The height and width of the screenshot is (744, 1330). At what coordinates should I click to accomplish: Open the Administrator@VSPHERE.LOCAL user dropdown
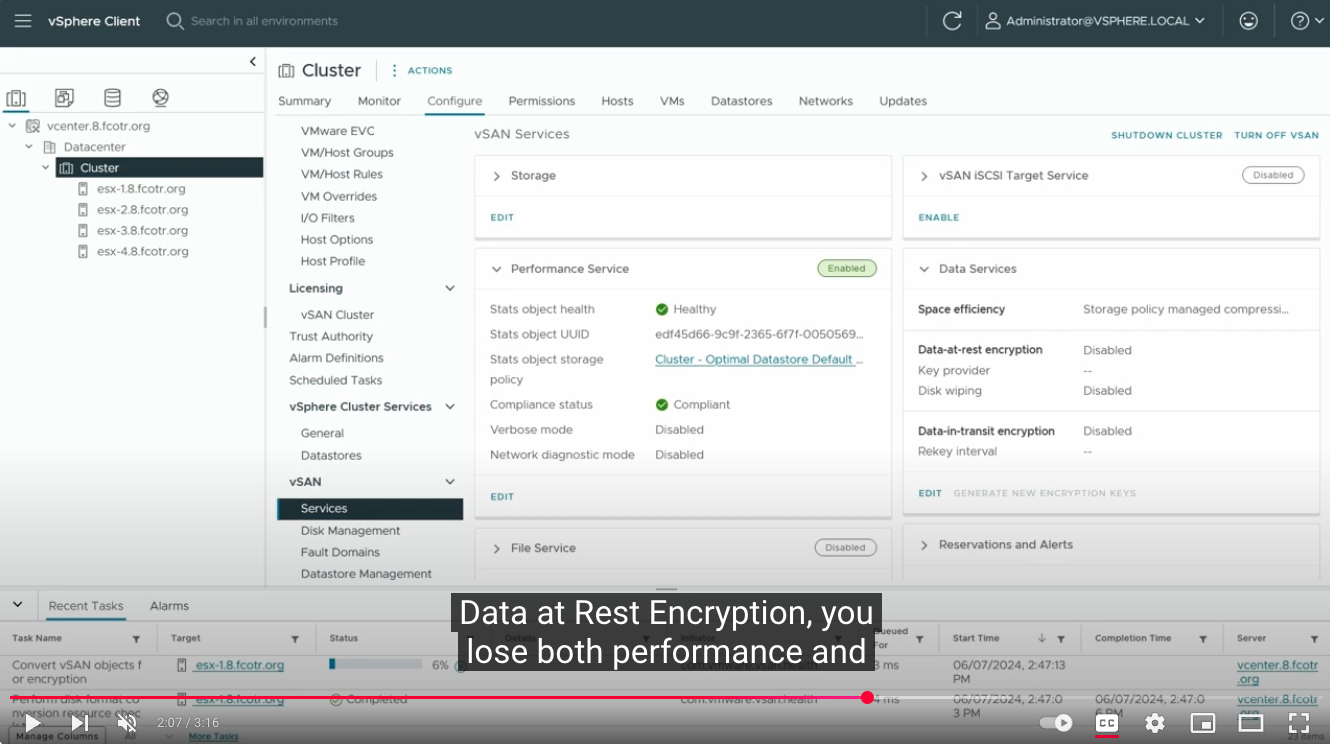click(1095, 21)
